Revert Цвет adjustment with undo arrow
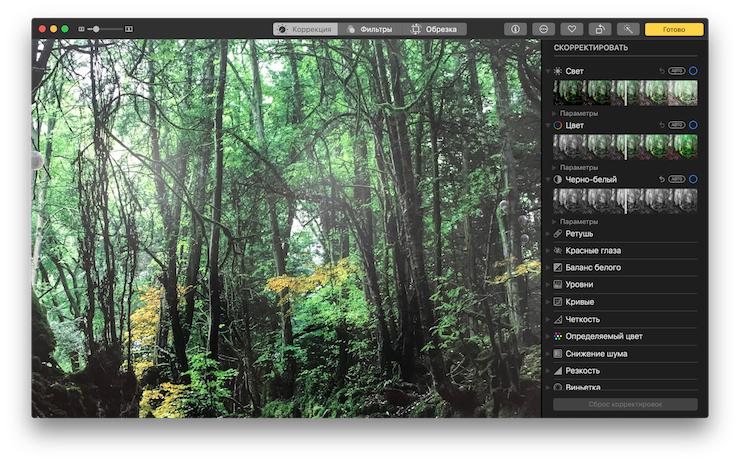740x463 pixels. [662, 125]
